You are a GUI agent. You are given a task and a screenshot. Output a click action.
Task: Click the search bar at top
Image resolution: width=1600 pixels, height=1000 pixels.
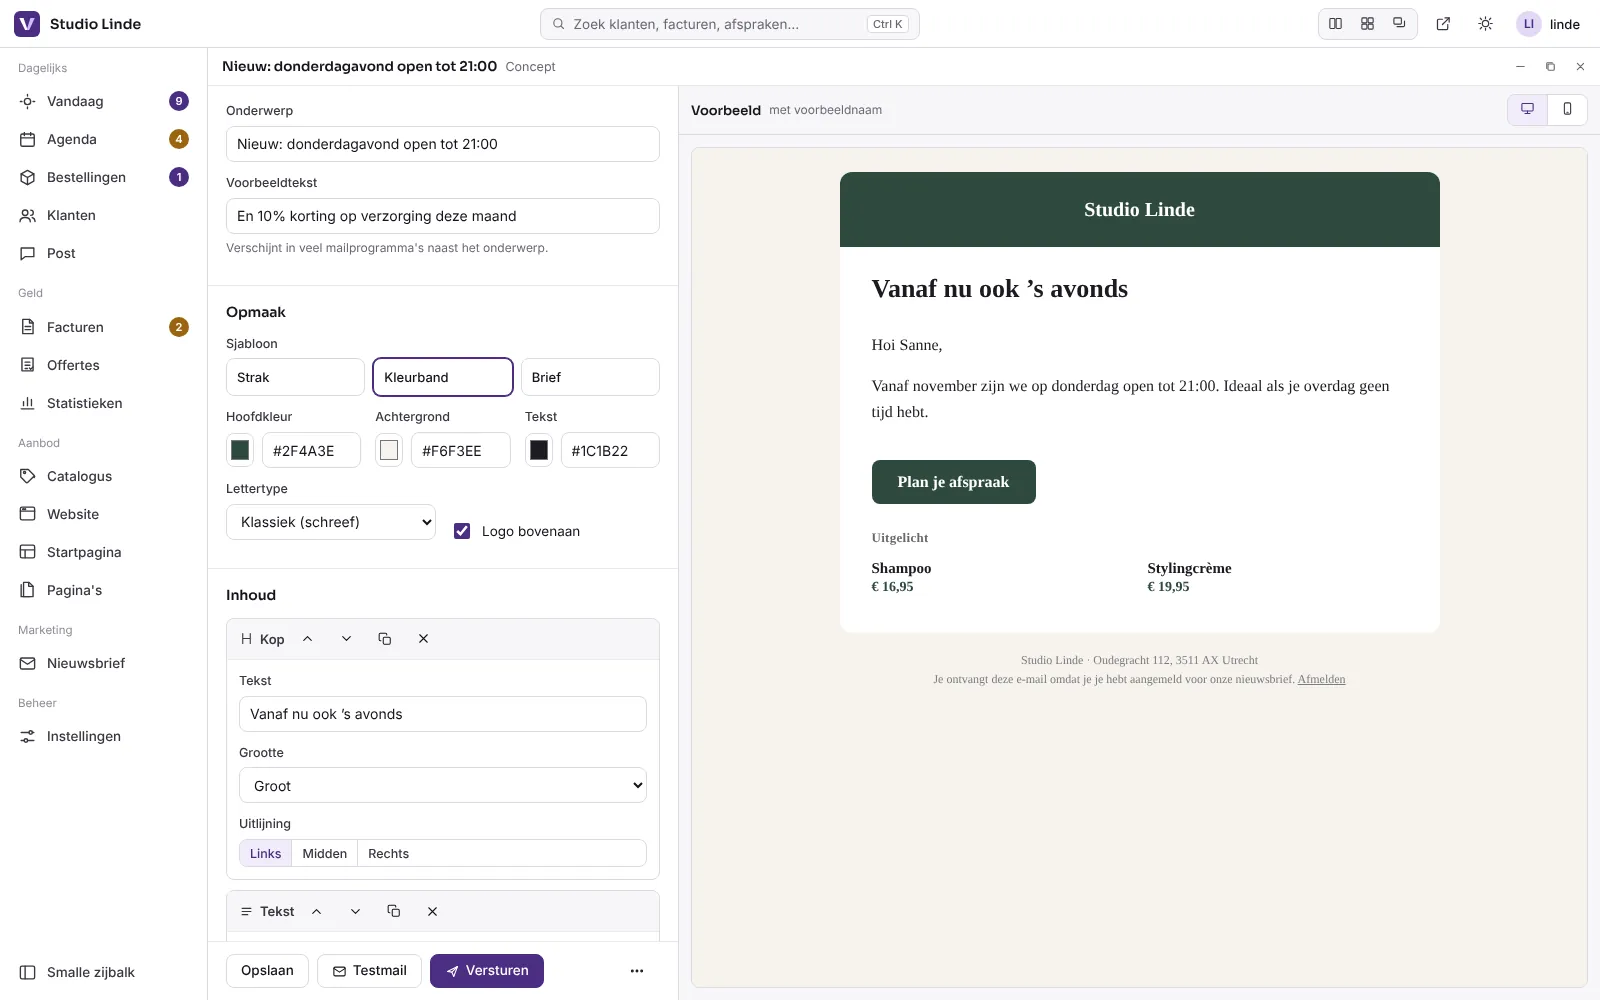[730, 24]
